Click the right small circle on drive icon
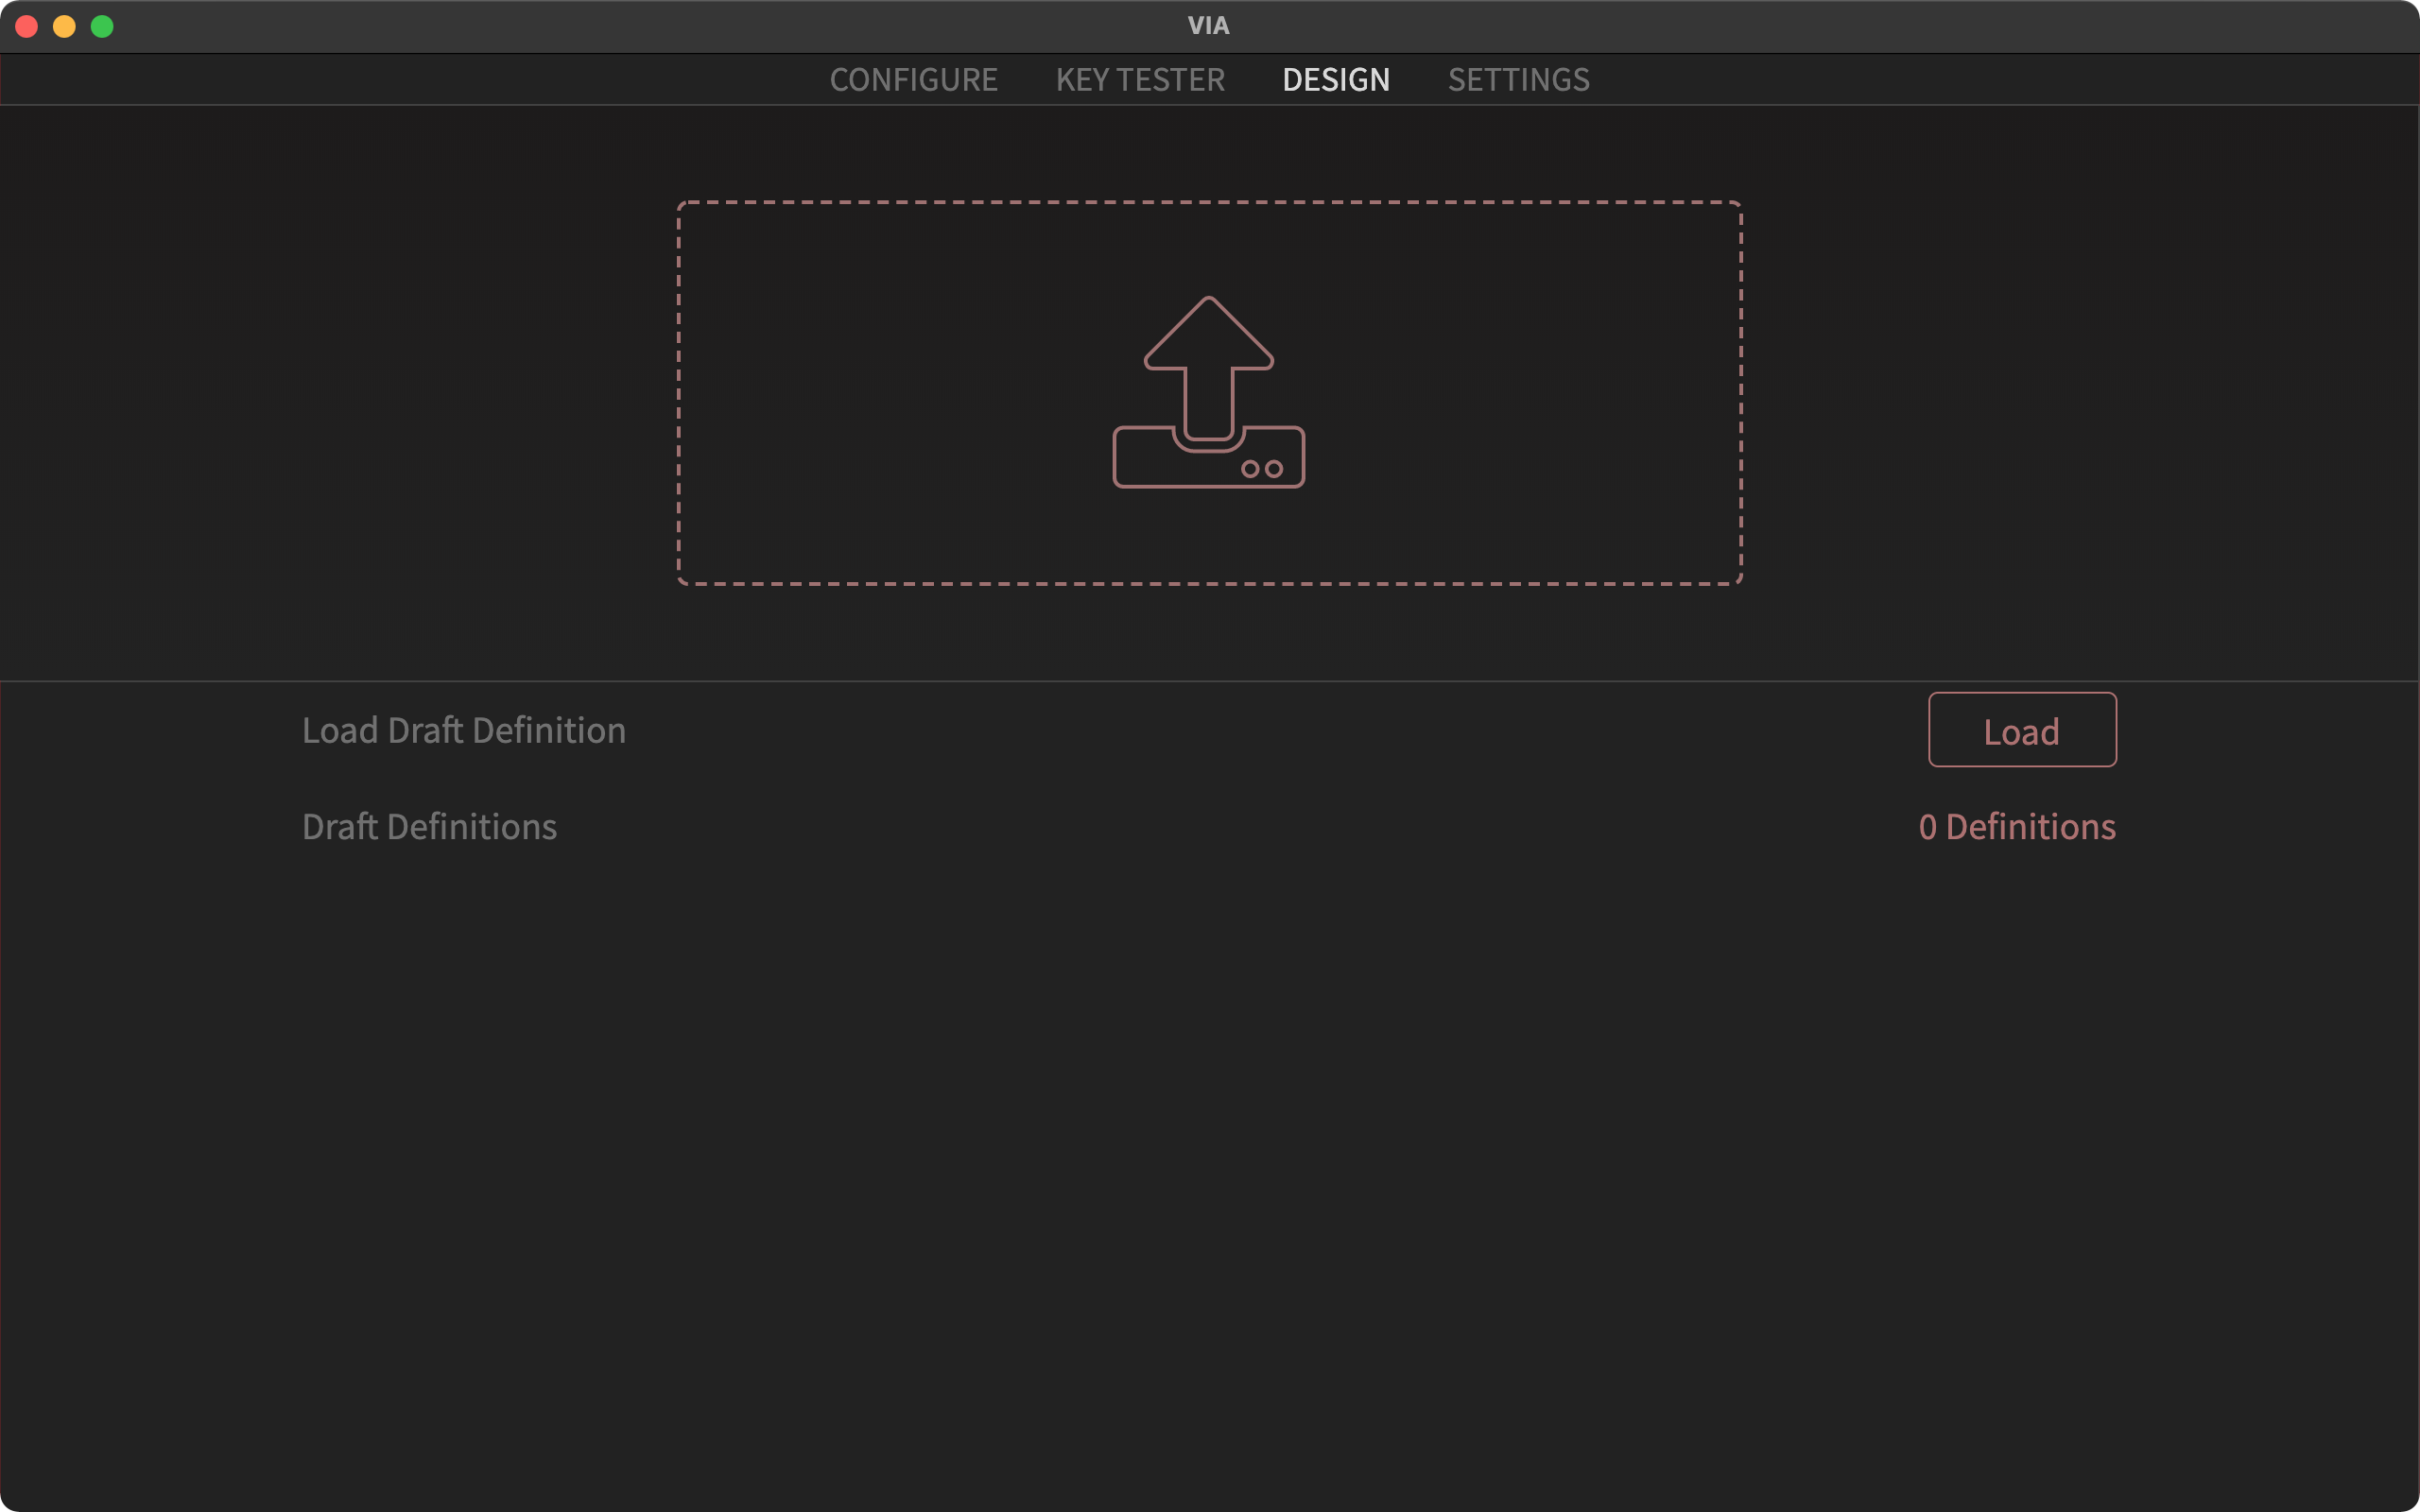Viewport: 2420px width, 1512px height. 1274,469
